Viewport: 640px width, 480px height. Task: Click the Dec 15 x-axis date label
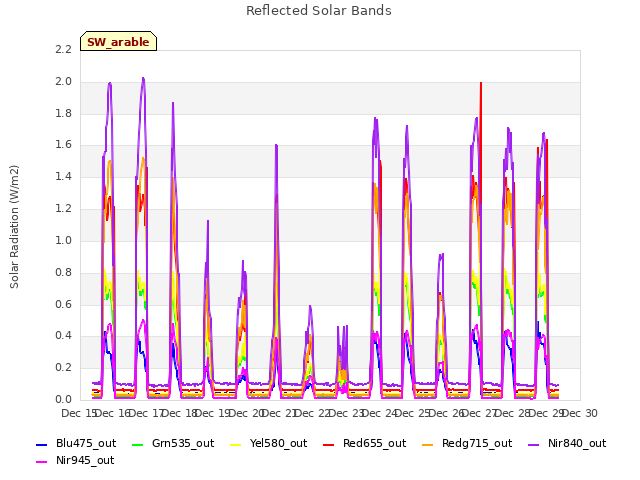(79, 413)
